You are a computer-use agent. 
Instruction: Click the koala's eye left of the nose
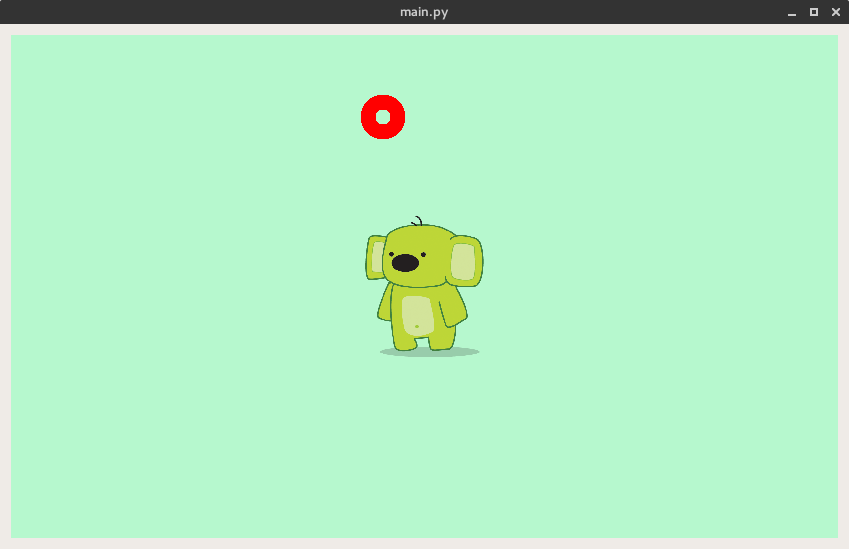coord(391,256)
